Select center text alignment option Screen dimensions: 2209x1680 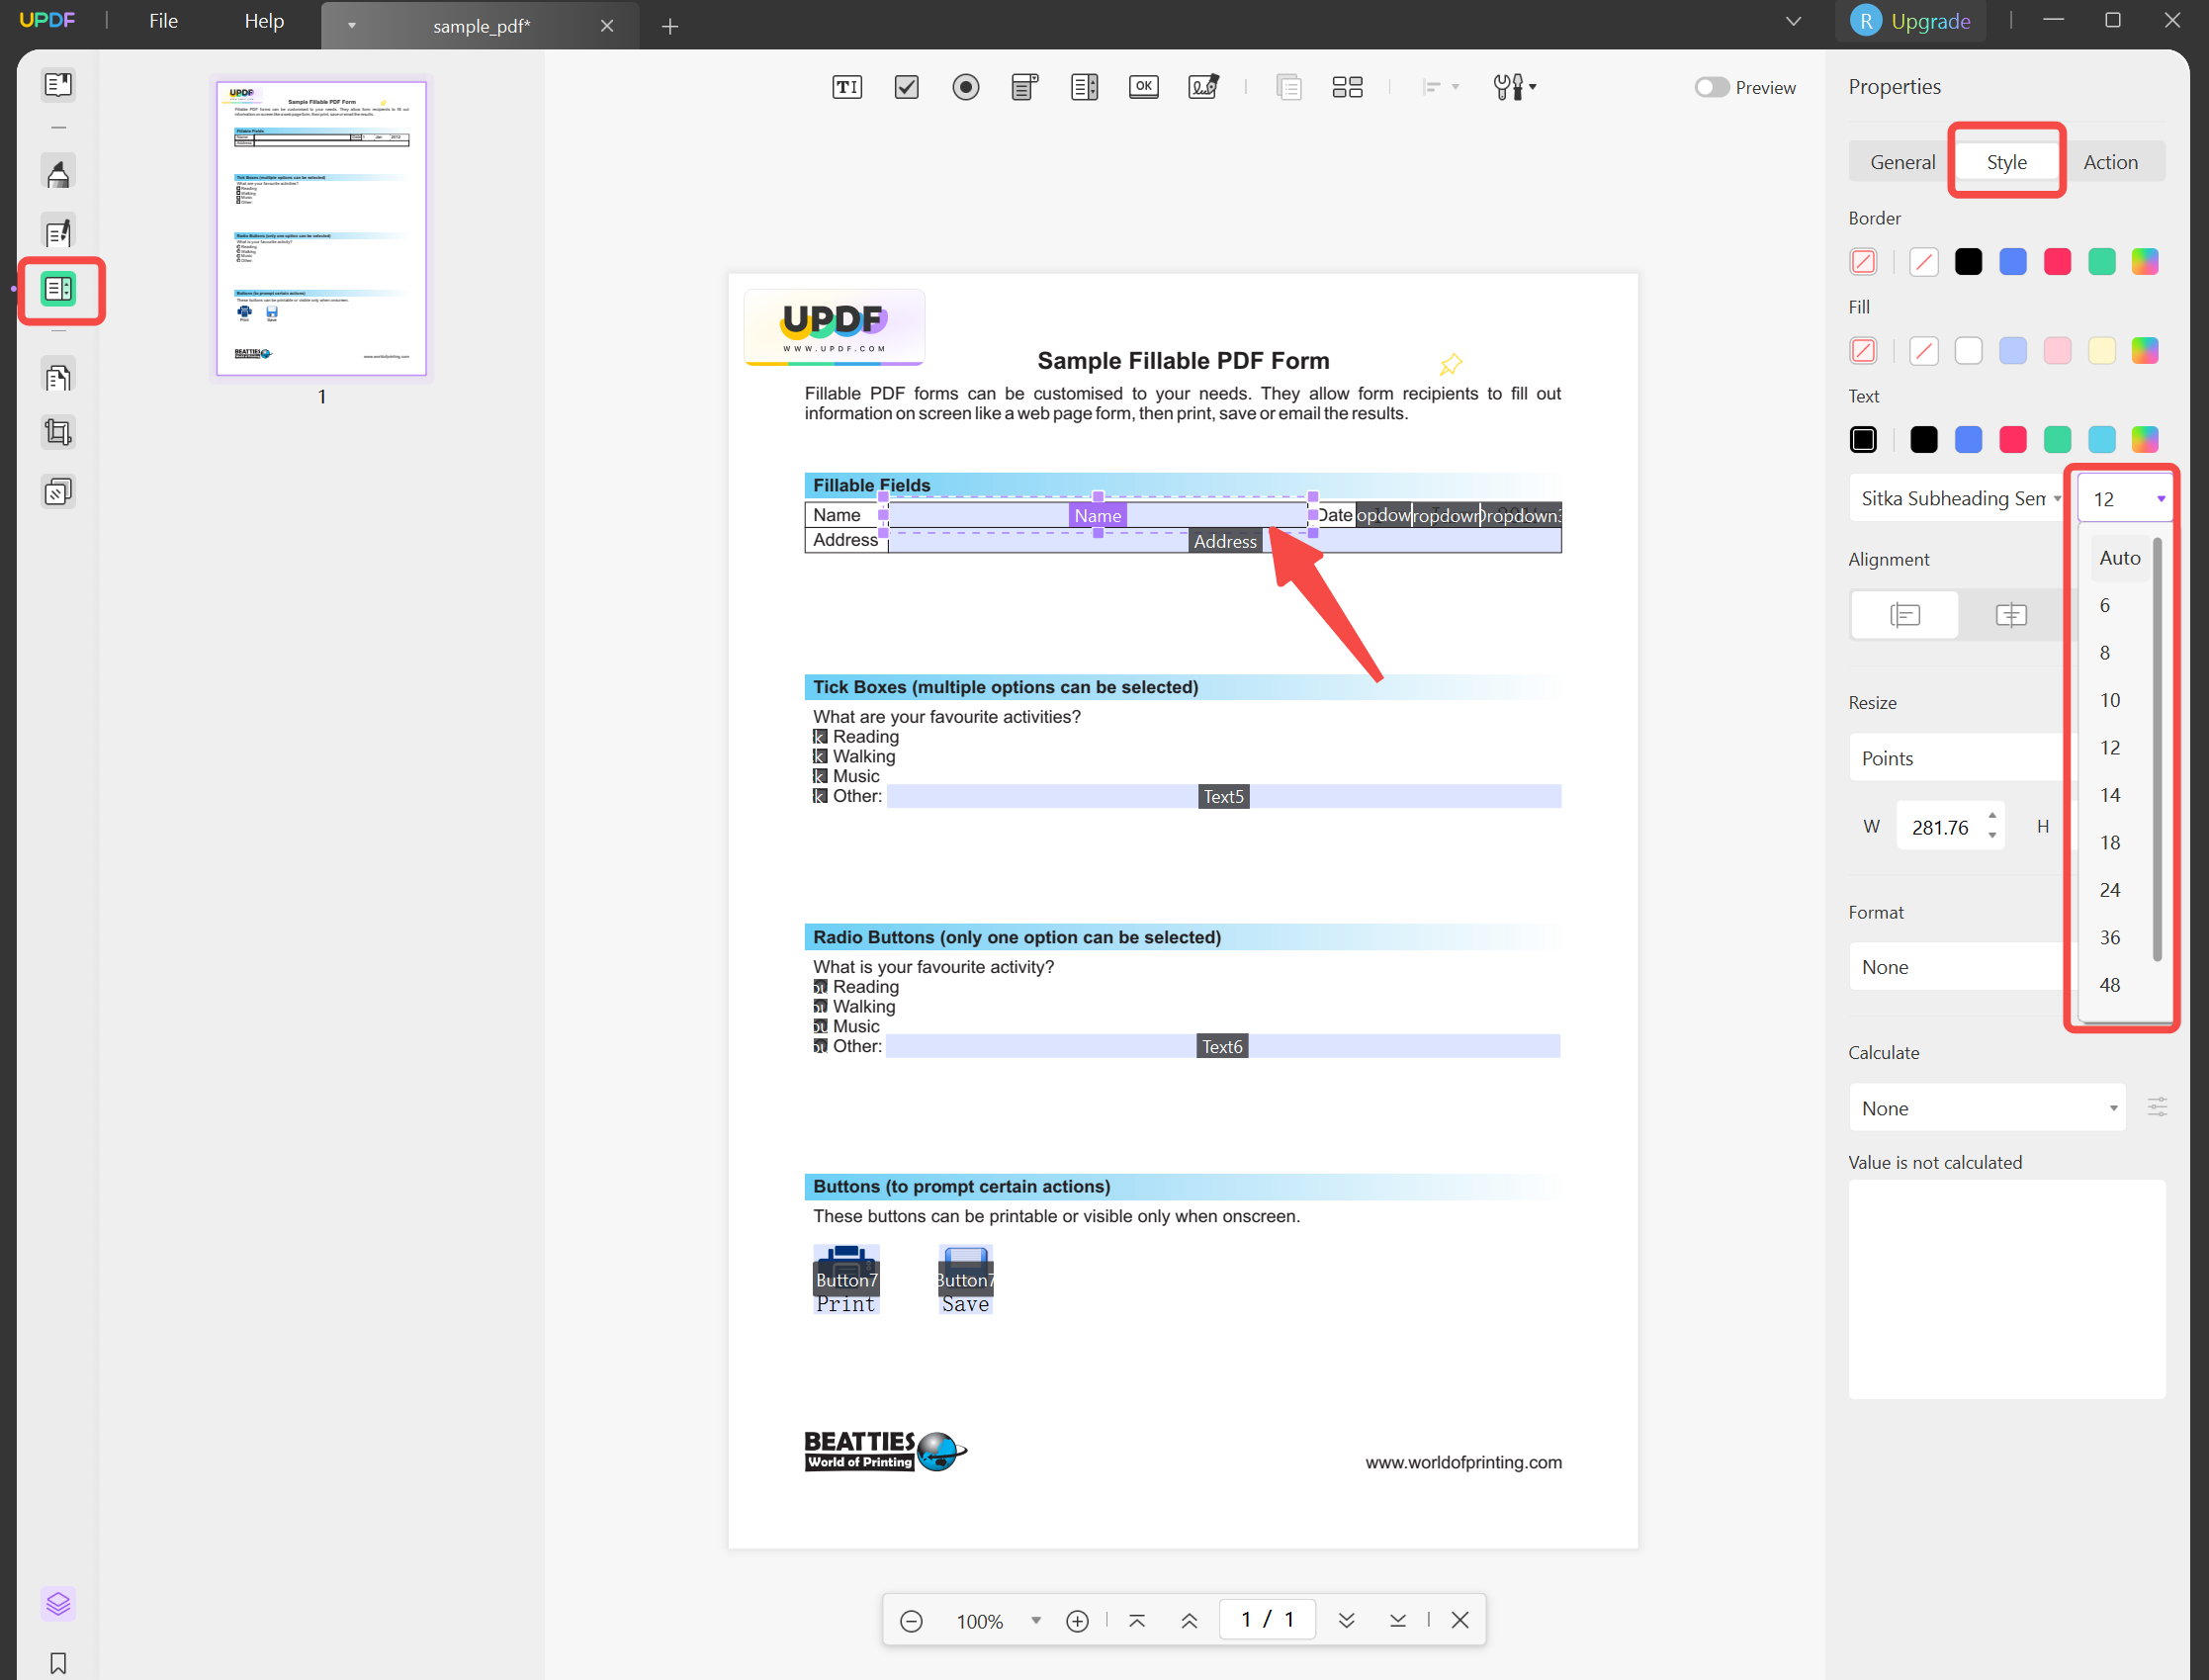(2010, 614)
